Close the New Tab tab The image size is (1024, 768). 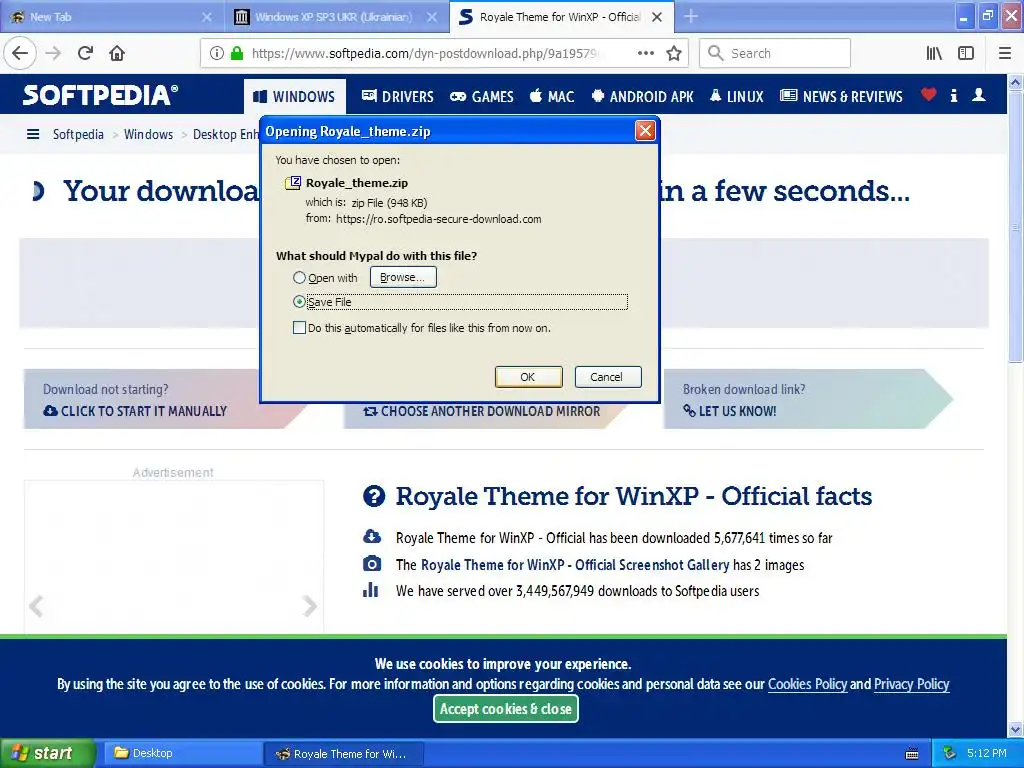click(x=207, y=17)
